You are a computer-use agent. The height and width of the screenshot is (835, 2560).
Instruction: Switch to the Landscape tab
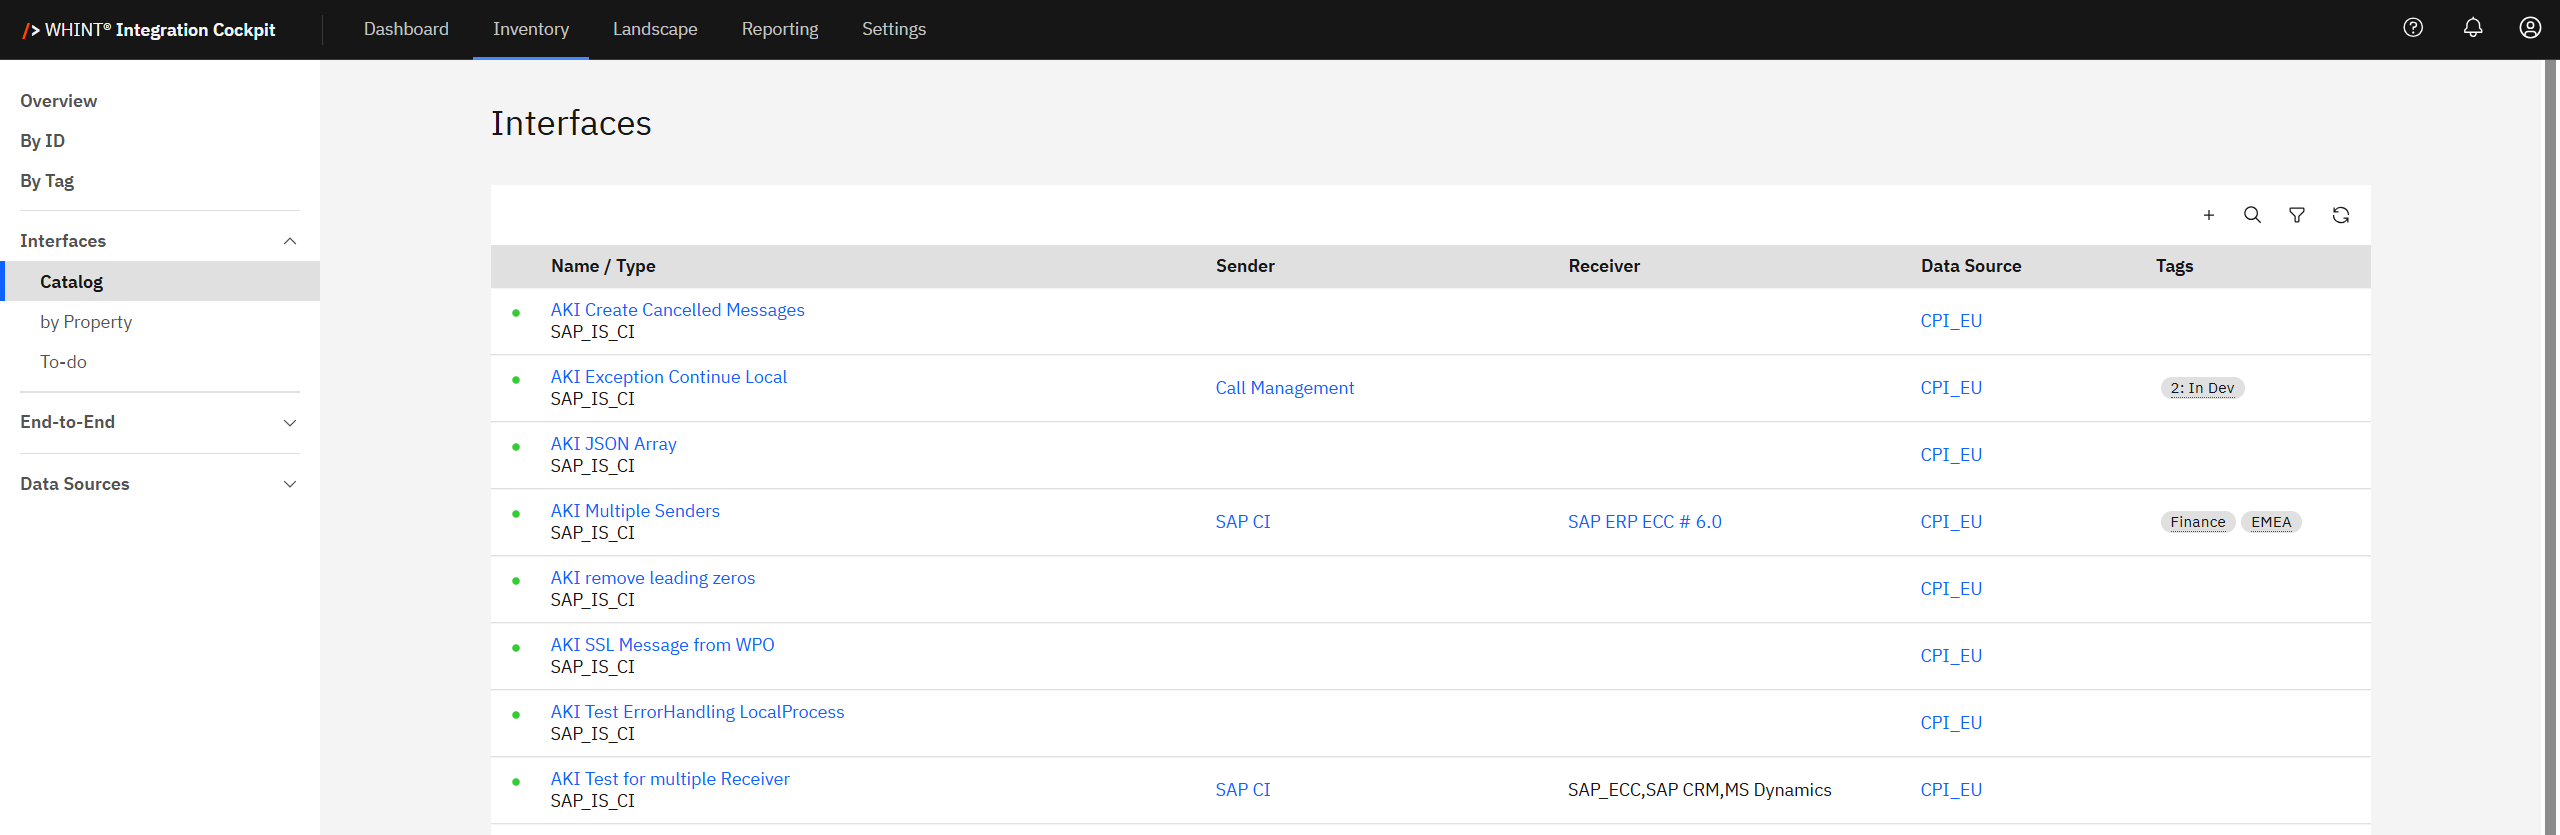click(655, 29)
